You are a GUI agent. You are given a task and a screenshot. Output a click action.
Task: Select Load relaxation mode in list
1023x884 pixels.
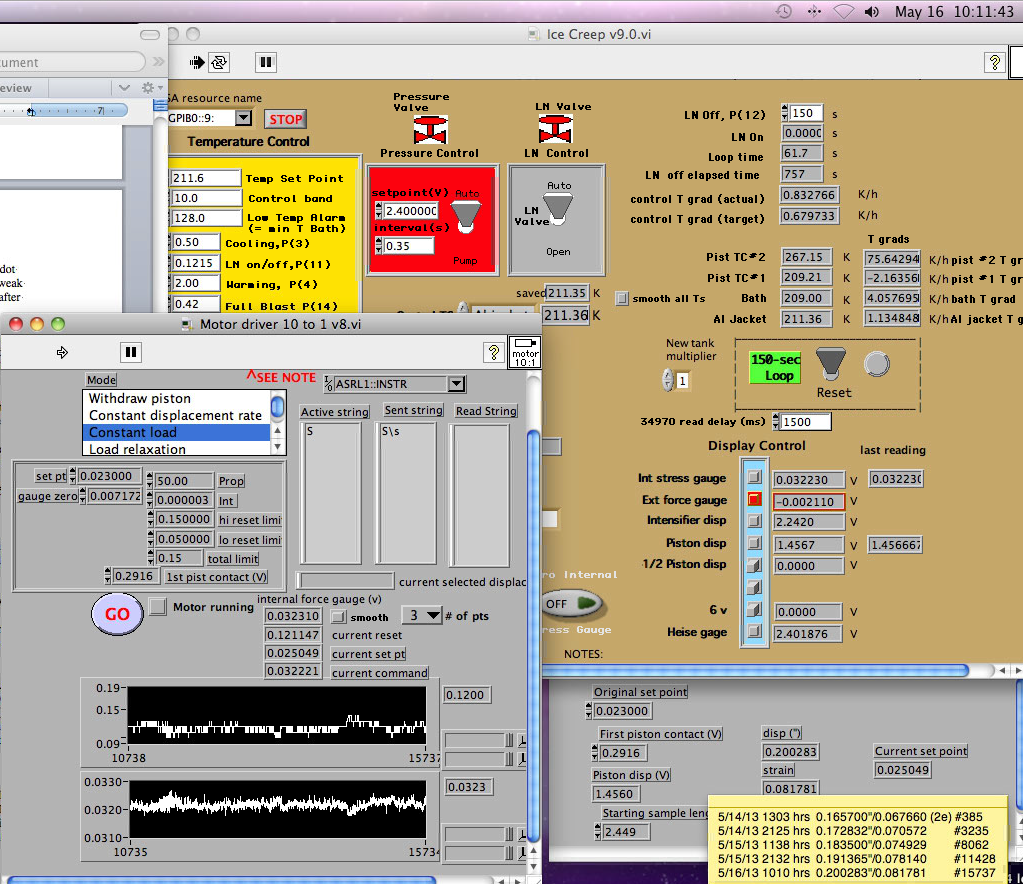click(137, 449)
